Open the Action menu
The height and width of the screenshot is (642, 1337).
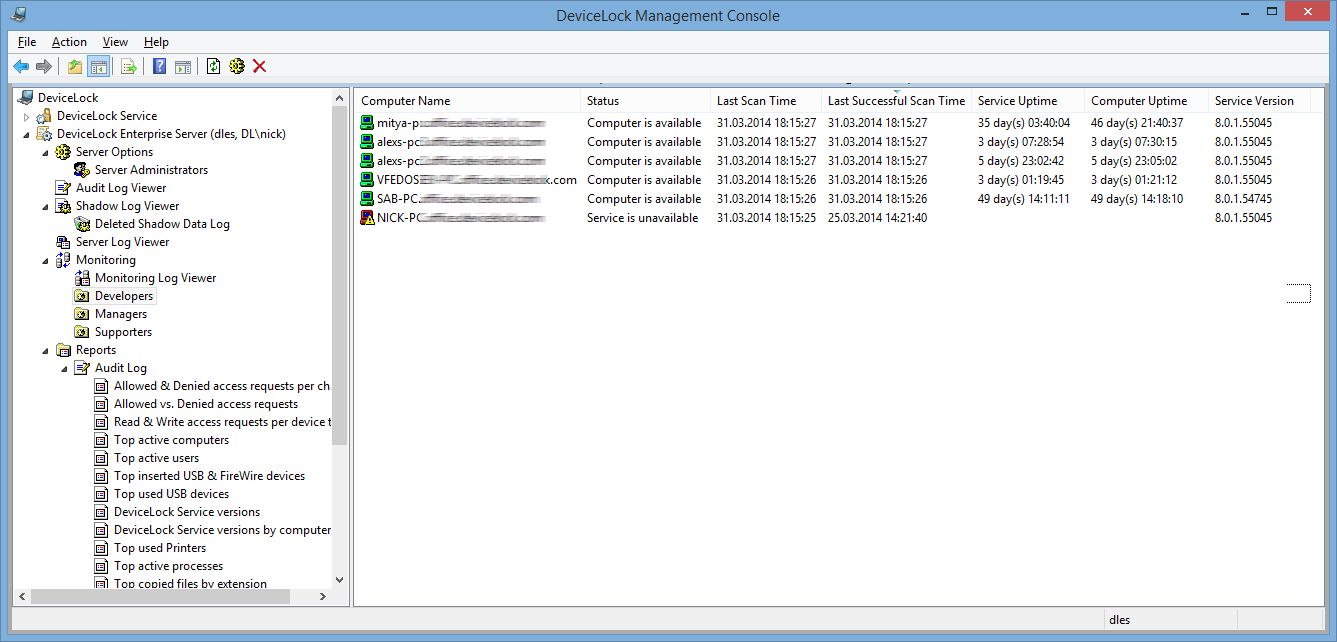[69, 42]
